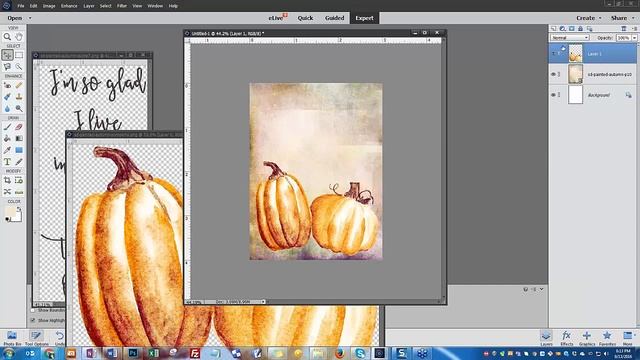This screenshot has width=640, height=360.
Task: Switch to the Quick mode tab
Action: coord(305,18)
